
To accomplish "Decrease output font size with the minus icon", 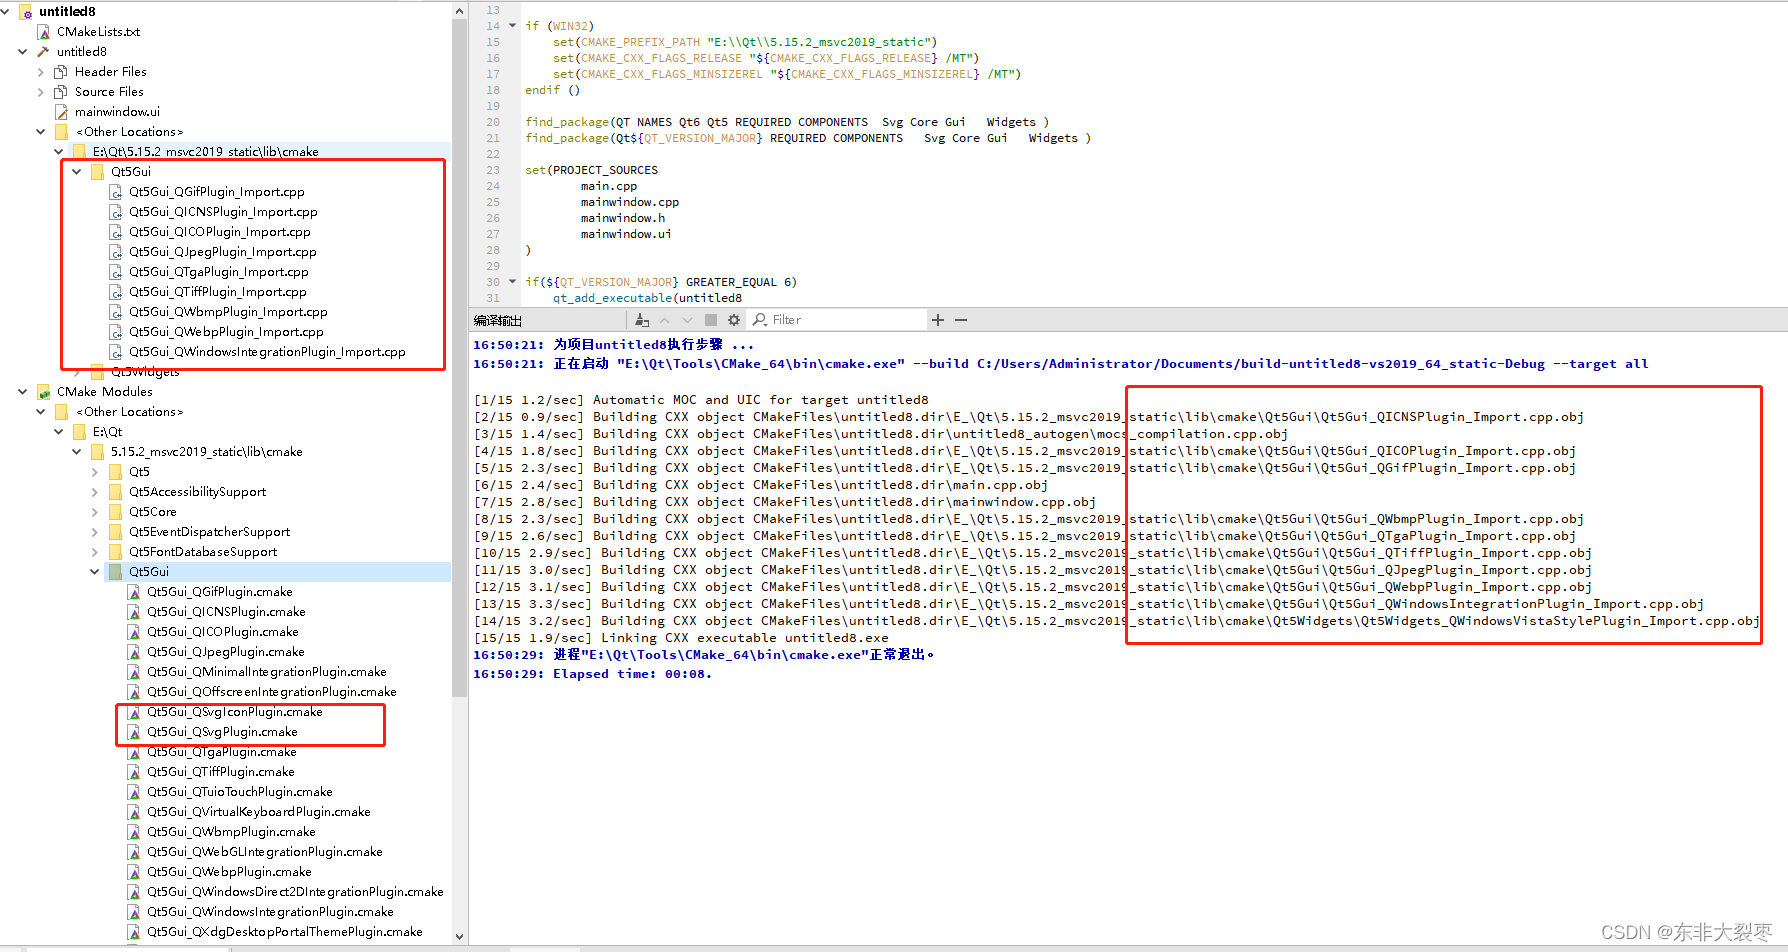I will 960,319.
